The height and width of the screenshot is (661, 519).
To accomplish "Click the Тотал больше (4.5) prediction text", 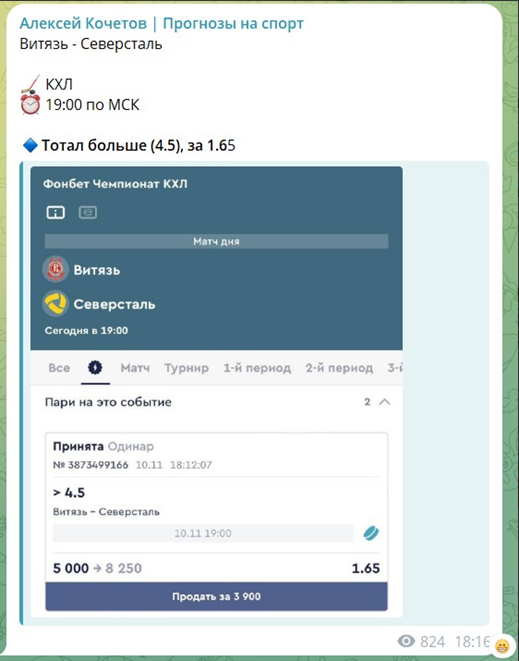I will pos(138,145).
